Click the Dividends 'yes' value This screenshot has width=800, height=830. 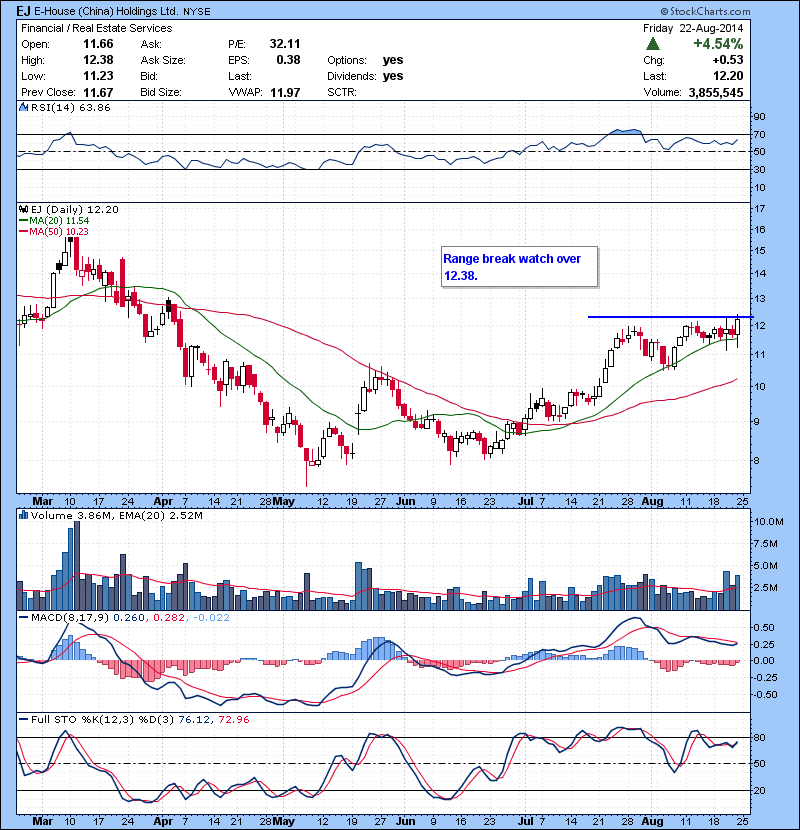393,76
